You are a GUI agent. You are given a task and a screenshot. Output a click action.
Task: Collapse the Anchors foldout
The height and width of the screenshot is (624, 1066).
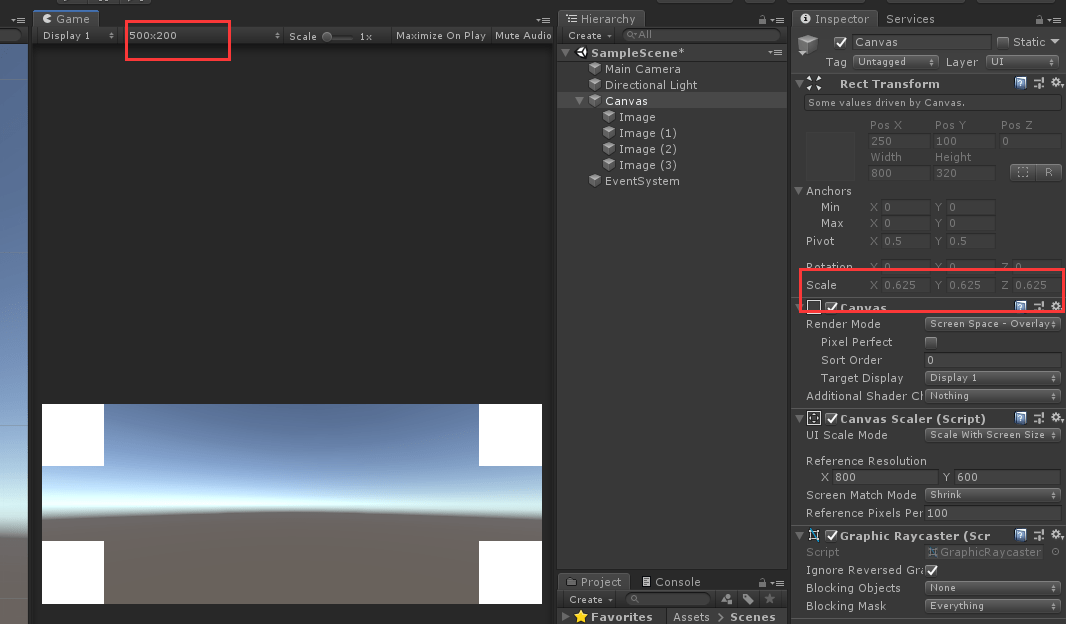pyautogui.click(x=799, y=191)
